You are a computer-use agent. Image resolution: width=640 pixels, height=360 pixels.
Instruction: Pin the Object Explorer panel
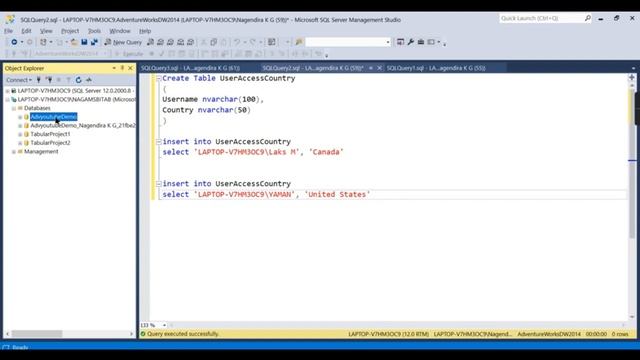tap(122, 68)
